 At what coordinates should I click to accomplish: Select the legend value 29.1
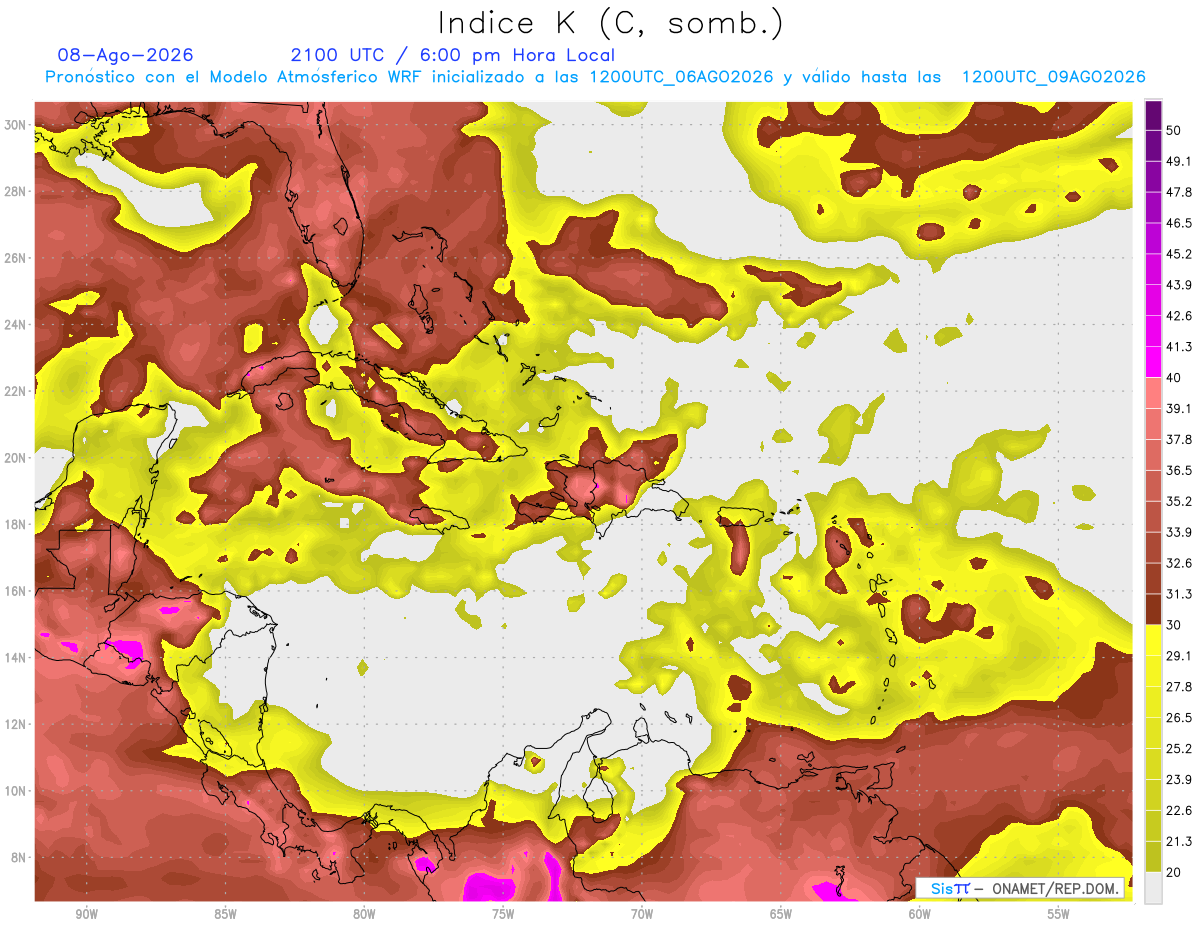coord(1179,655)
